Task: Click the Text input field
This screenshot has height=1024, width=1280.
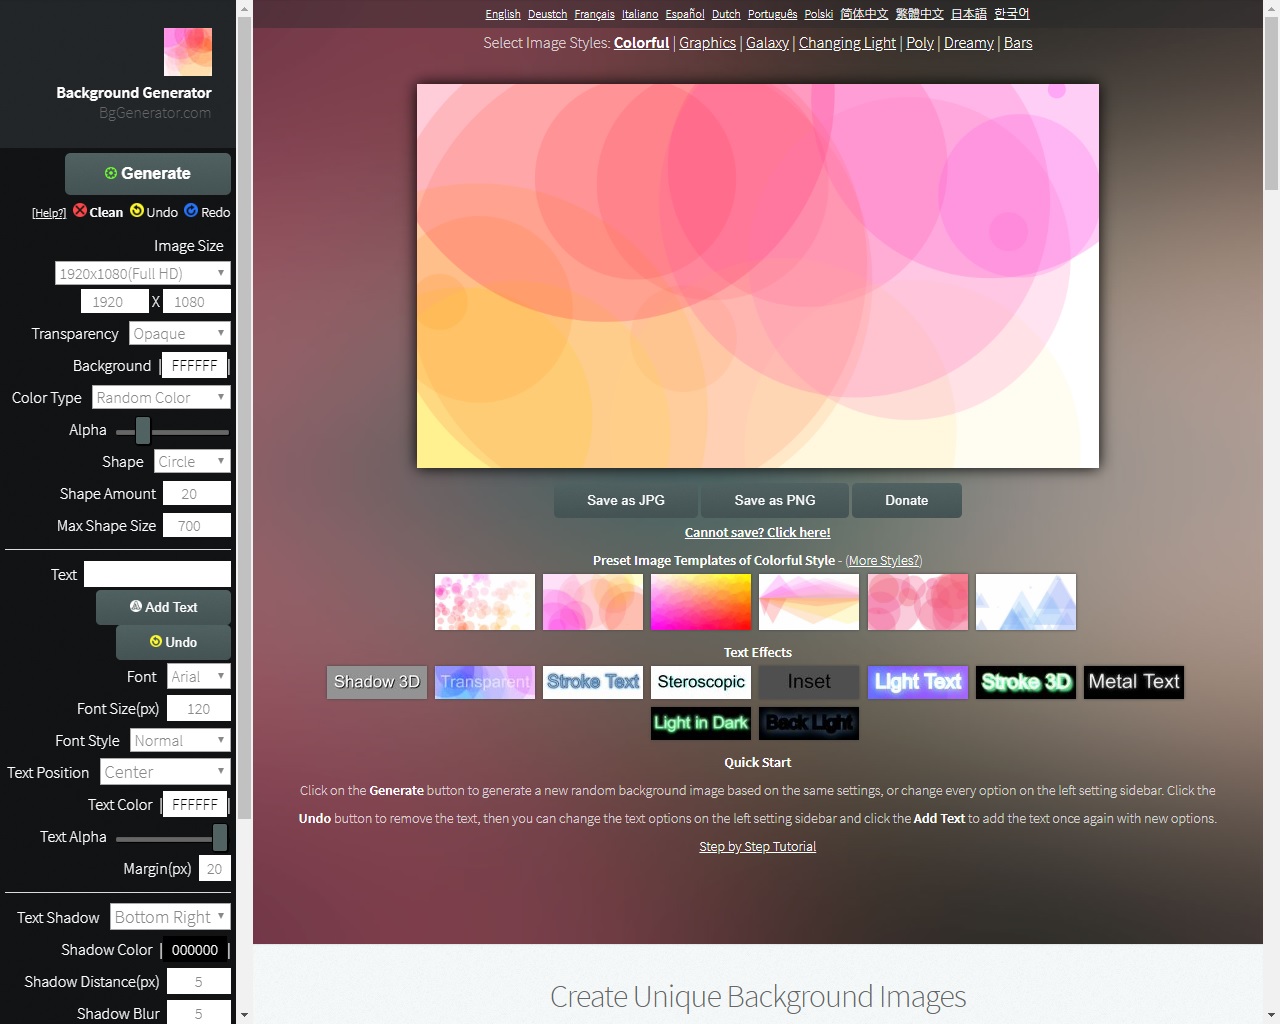Action: click(157, 574)
